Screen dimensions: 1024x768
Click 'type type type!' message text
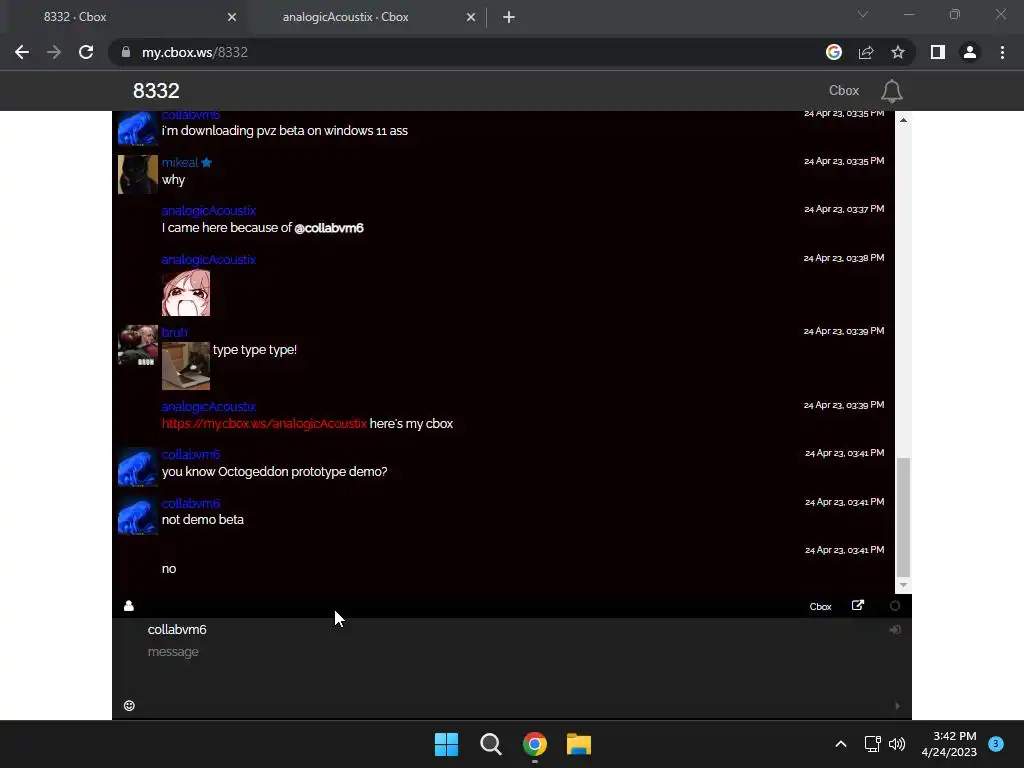point(255,349)
